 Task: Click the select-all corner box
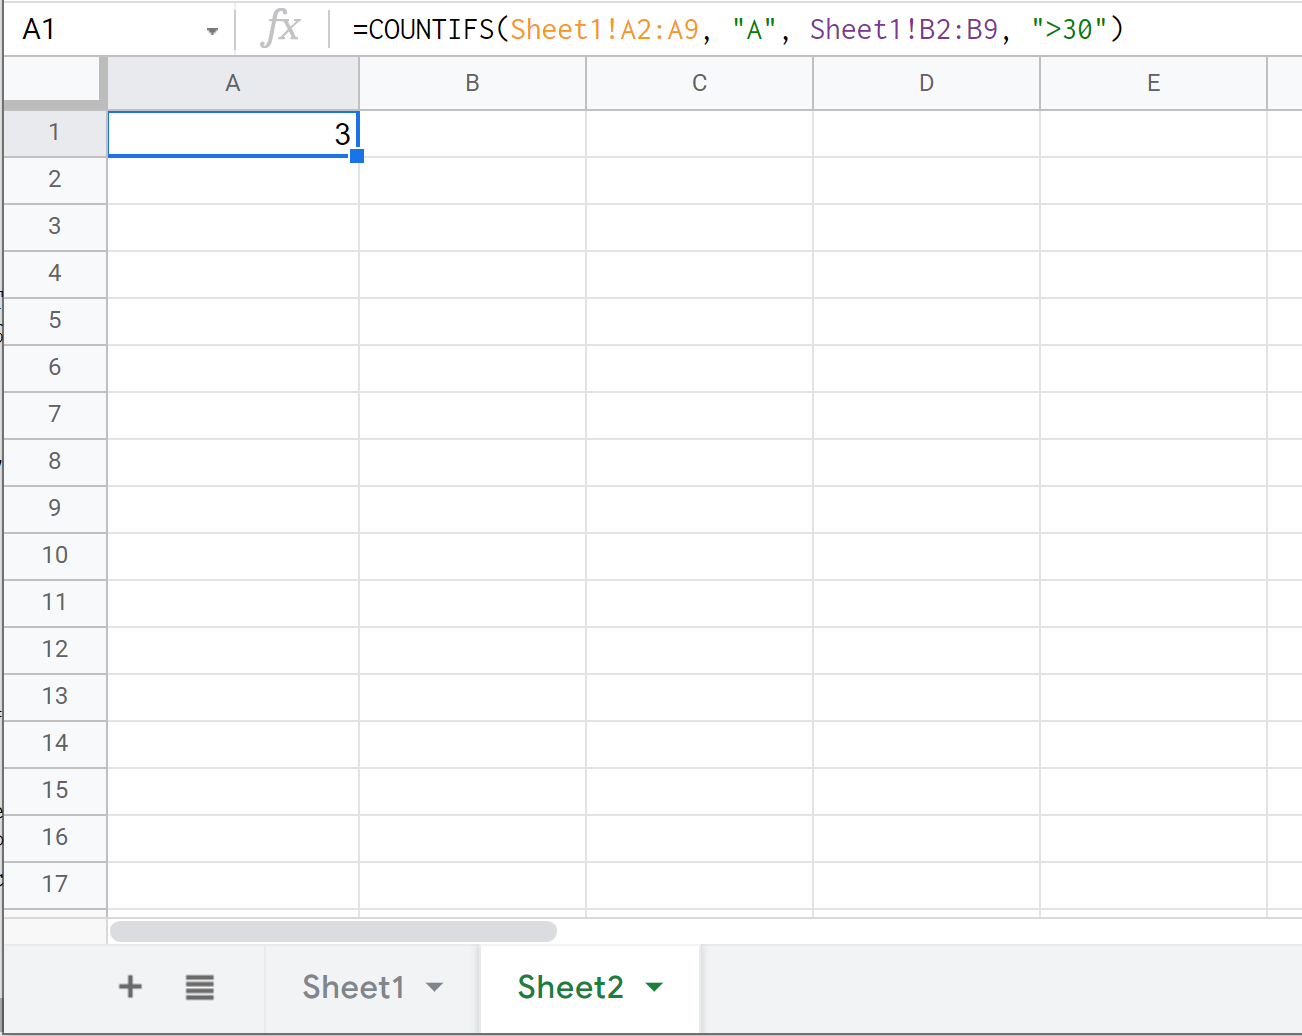53,80
